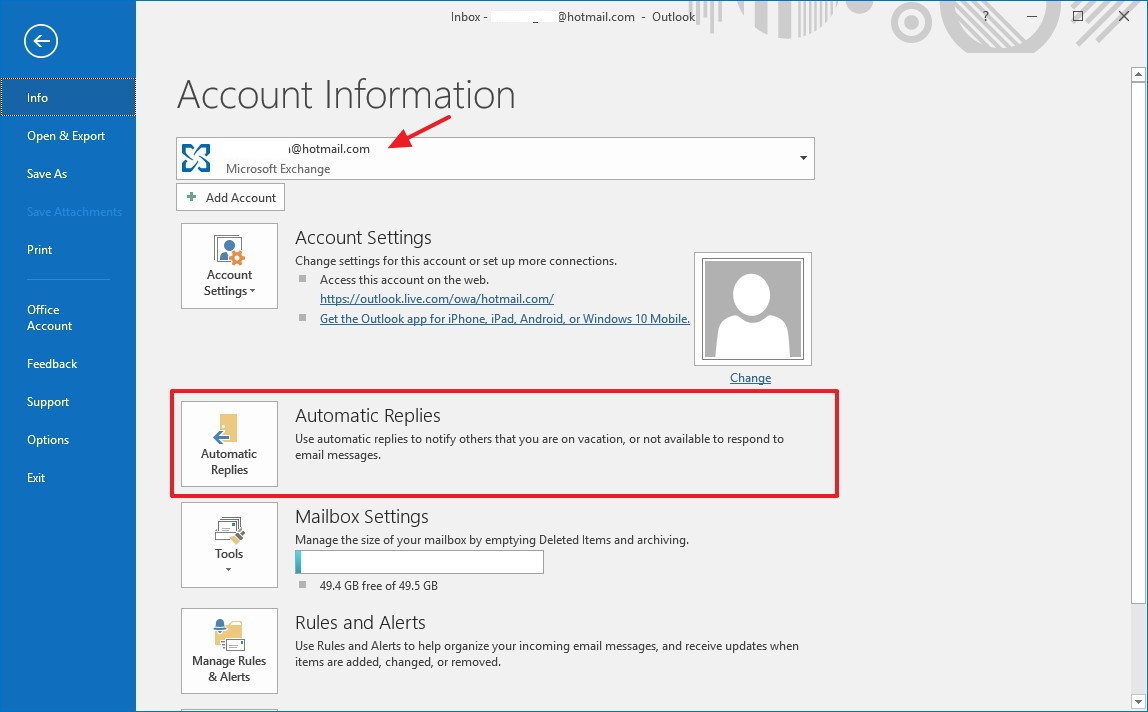The width and height of the screenshot is (1148, 712).
Task: Open the outlook.live.com web access link
Action: coord(436,299)
